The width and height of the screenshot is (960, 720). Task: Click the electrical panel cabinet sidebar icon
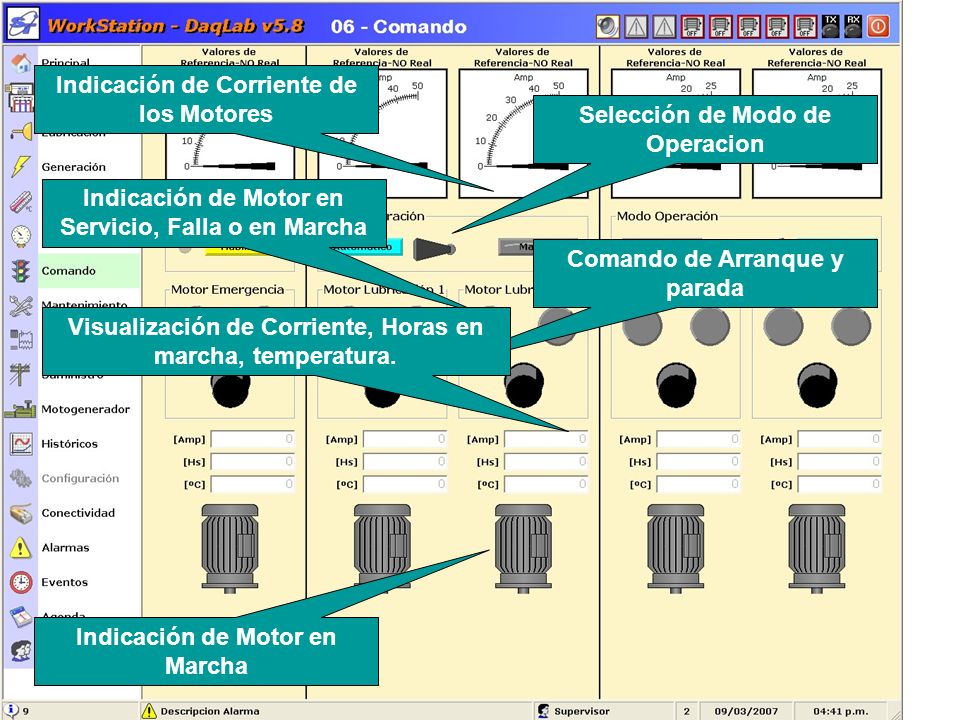(21, 99)
